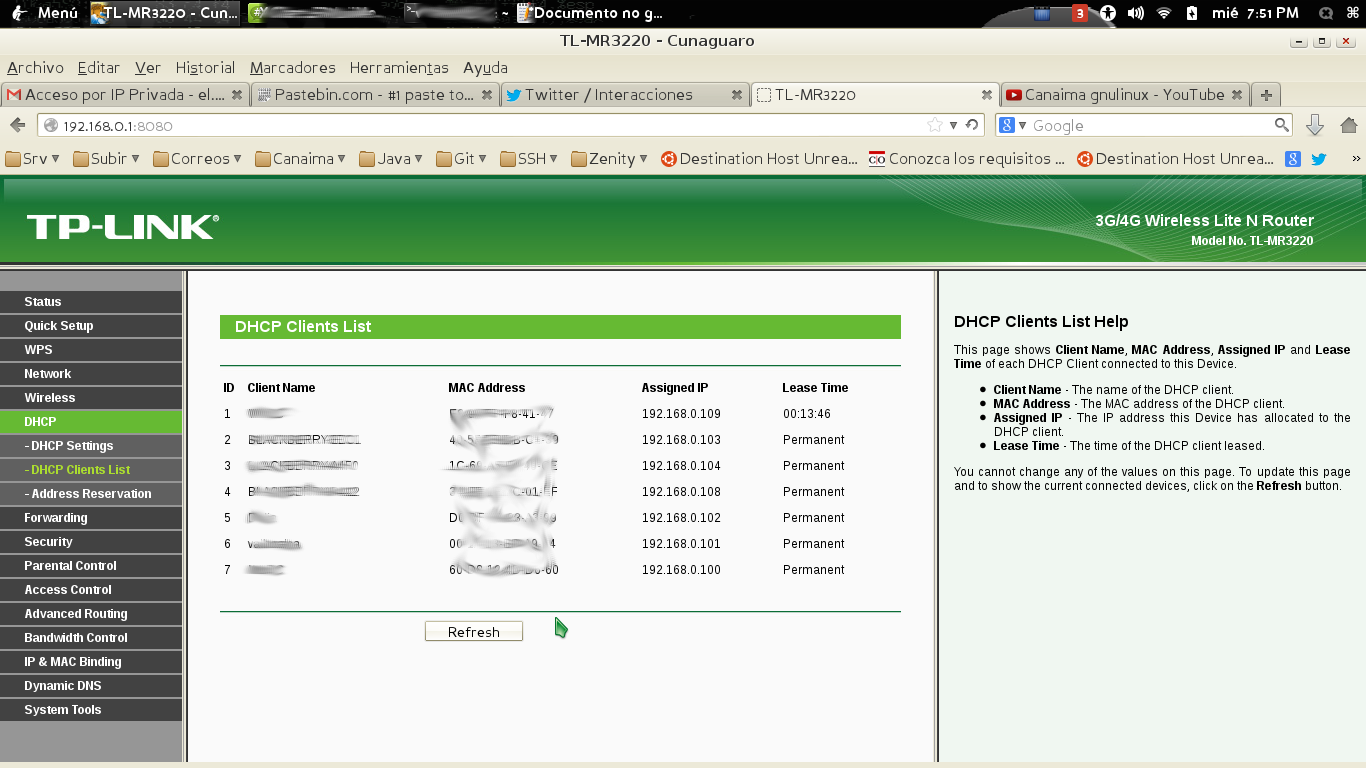Click the first Destination Host Unrea... bookmark
The image size is (1366, 768).
(x=759, y=159)
